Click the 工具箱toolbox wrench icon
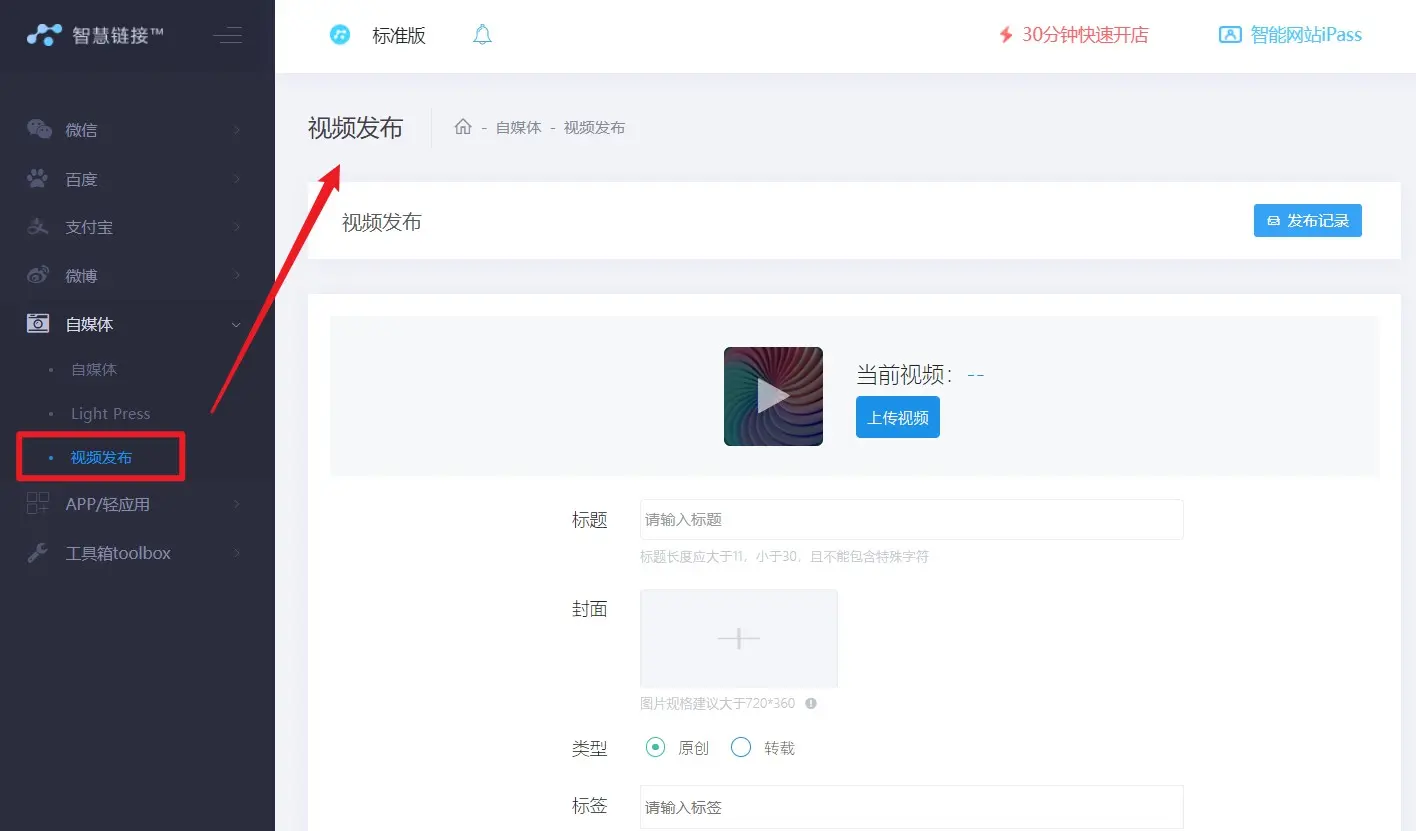Image resolution: width=1416 pixels, height=831 pixels. tap(38, 553)
